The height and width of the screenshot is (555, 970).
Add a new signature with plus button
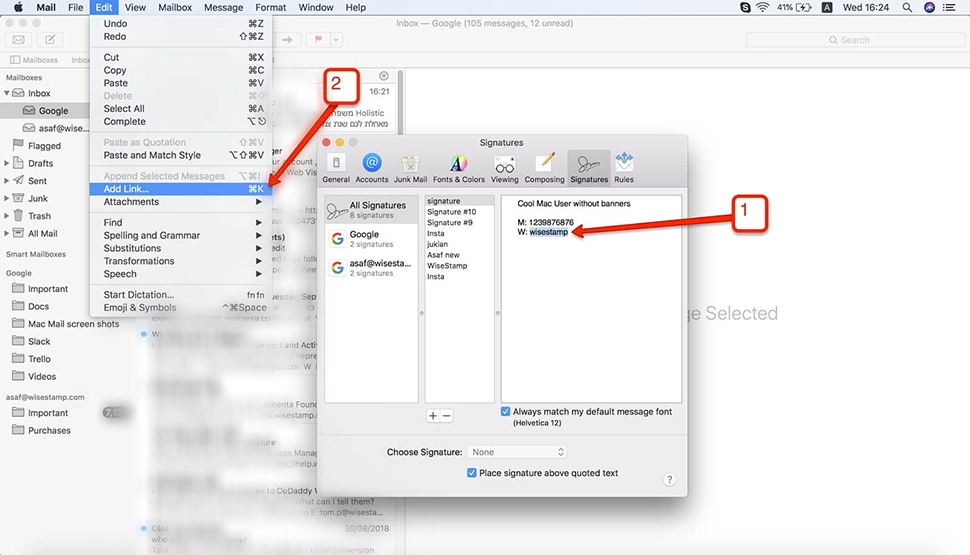433,416
